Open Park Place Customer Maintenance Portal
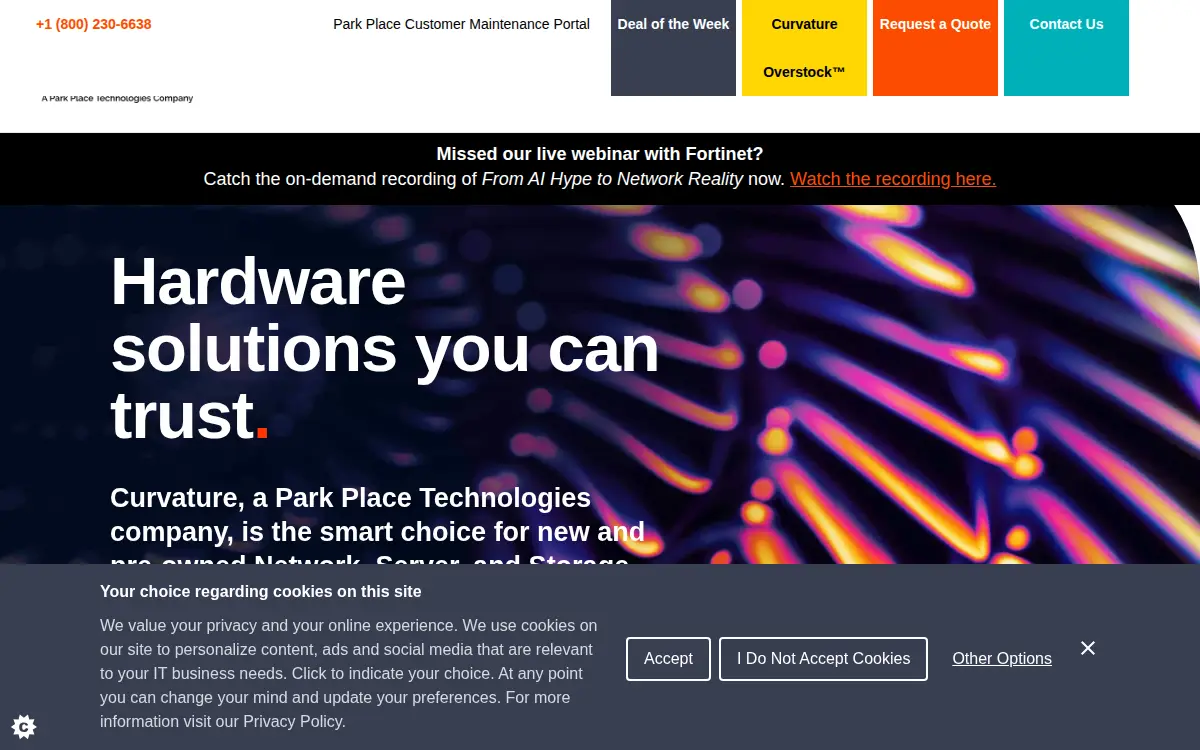 click(461, 24)
